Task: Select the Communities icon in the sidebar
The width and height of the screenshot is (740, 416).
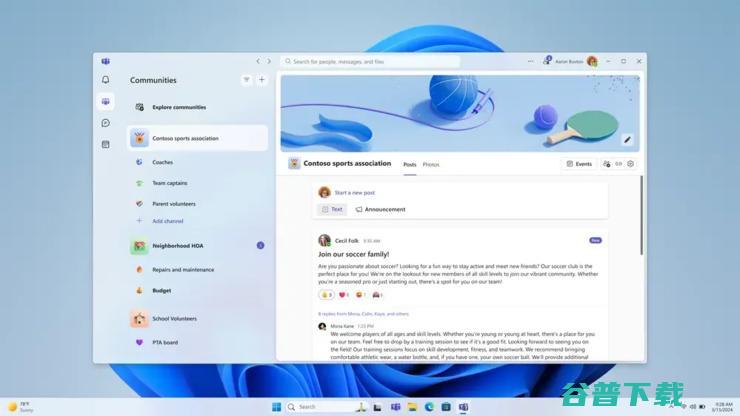Action: point(106,102)
